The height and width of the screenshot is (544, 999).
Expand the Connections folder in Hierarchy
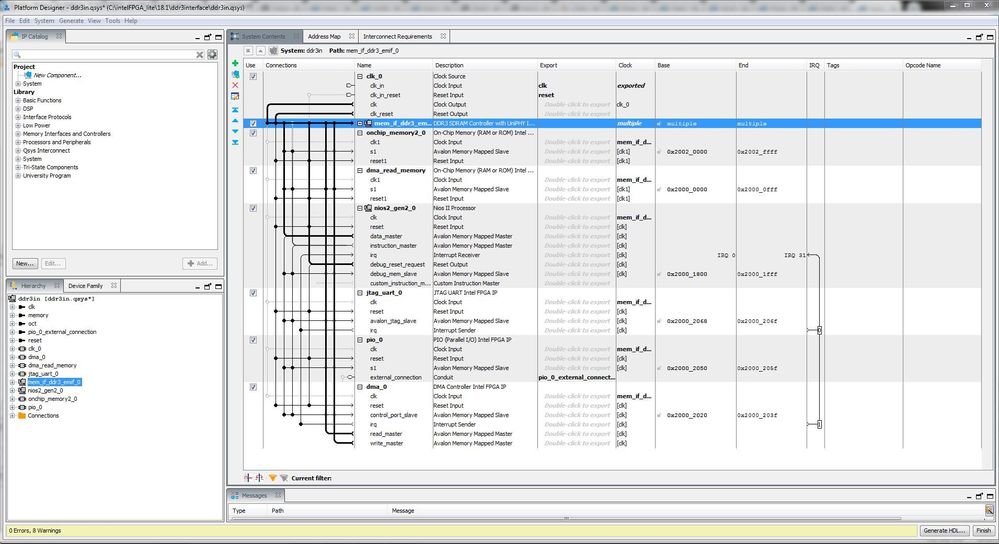(13, 414)
